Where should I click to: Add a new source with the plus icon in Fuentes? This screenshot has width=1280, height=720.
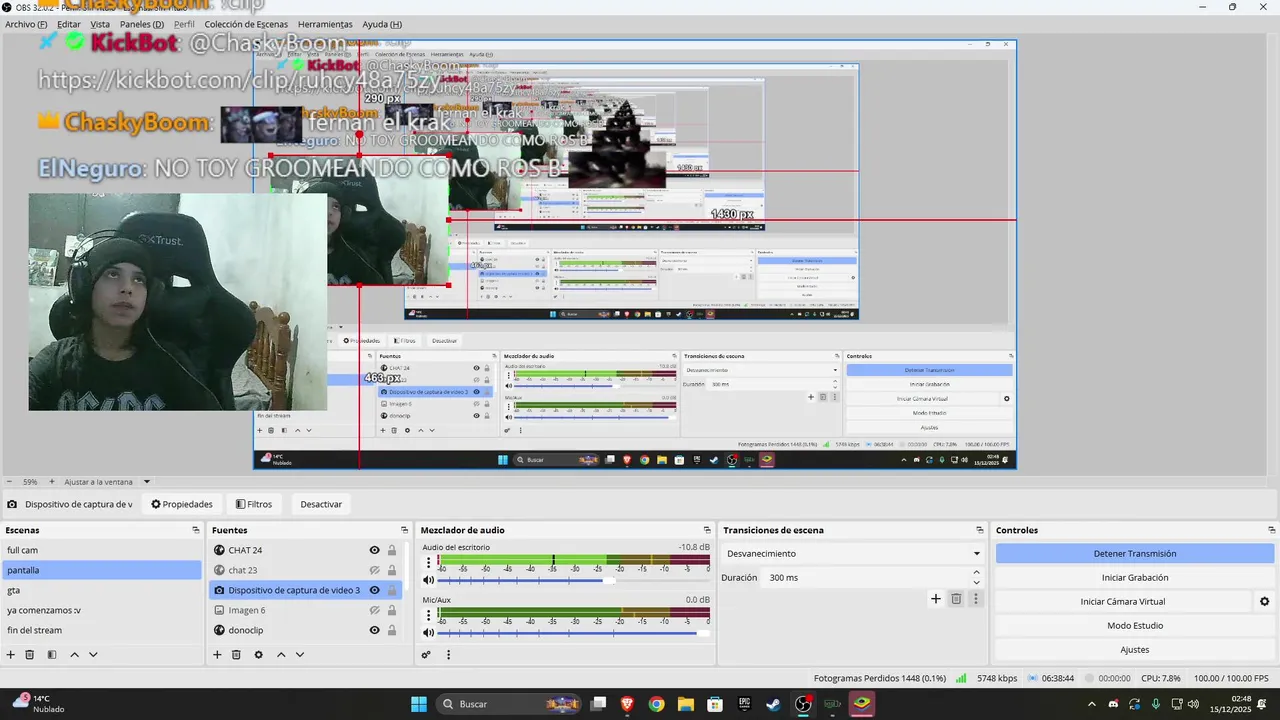click(x=217, y=655)
